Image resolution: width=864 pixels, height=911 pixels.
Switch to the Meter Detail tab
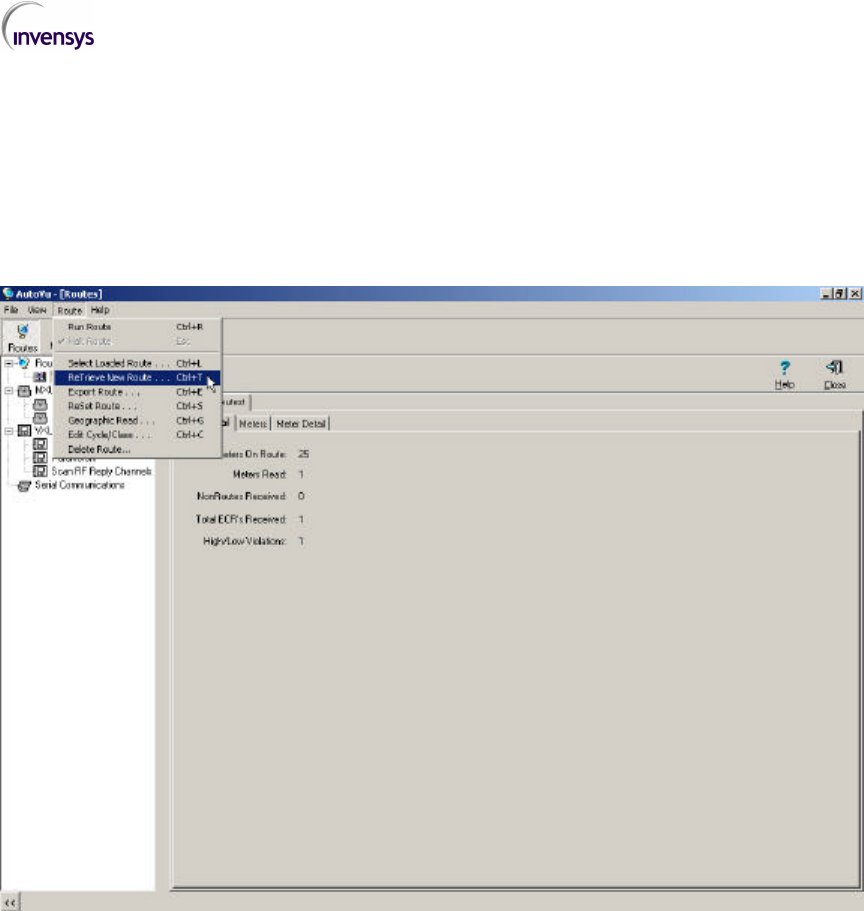pyautogui.click(x=300, y=424)
